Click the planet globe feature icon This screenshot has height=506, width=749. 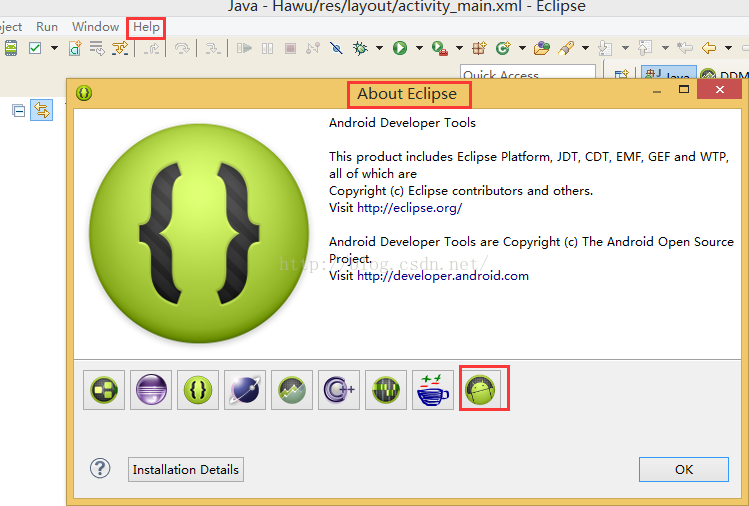pos(245,390)
